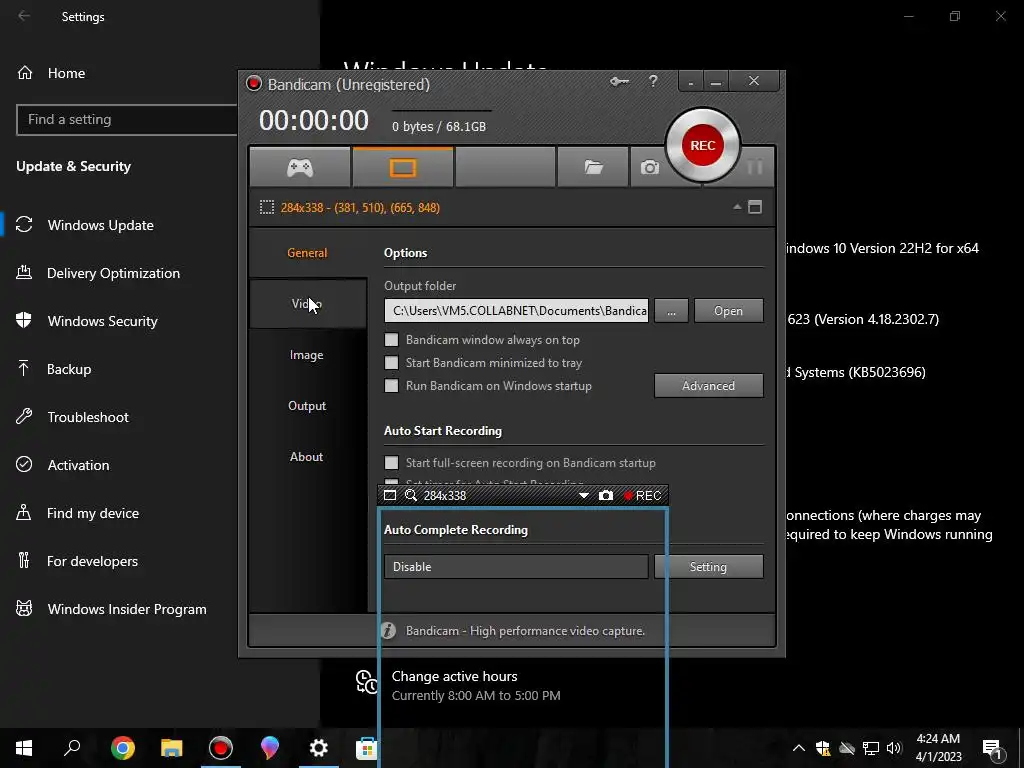This screenshot has width=1024, height=768.
Task: Click the Find a setting search box
Action: point(128,120)
